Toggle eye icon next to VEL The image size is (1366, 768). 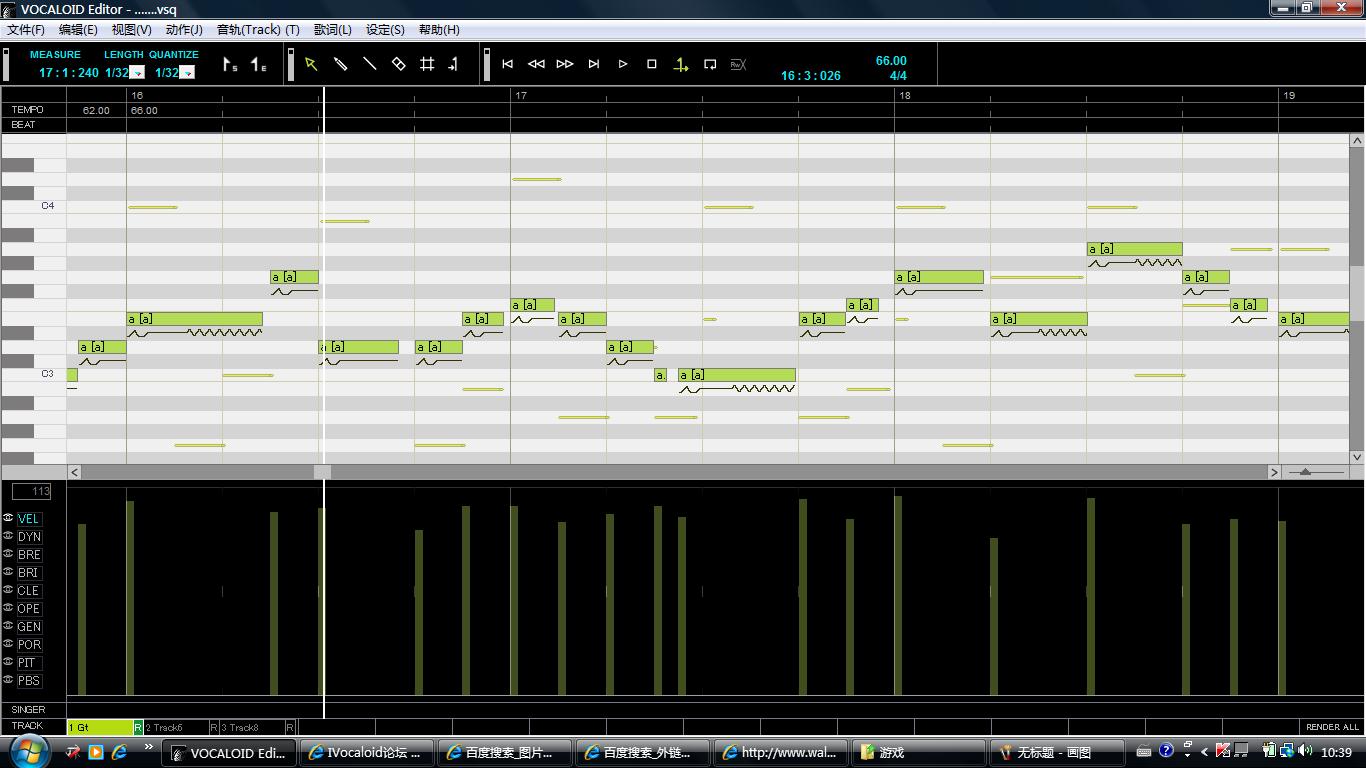pos(8,518)
